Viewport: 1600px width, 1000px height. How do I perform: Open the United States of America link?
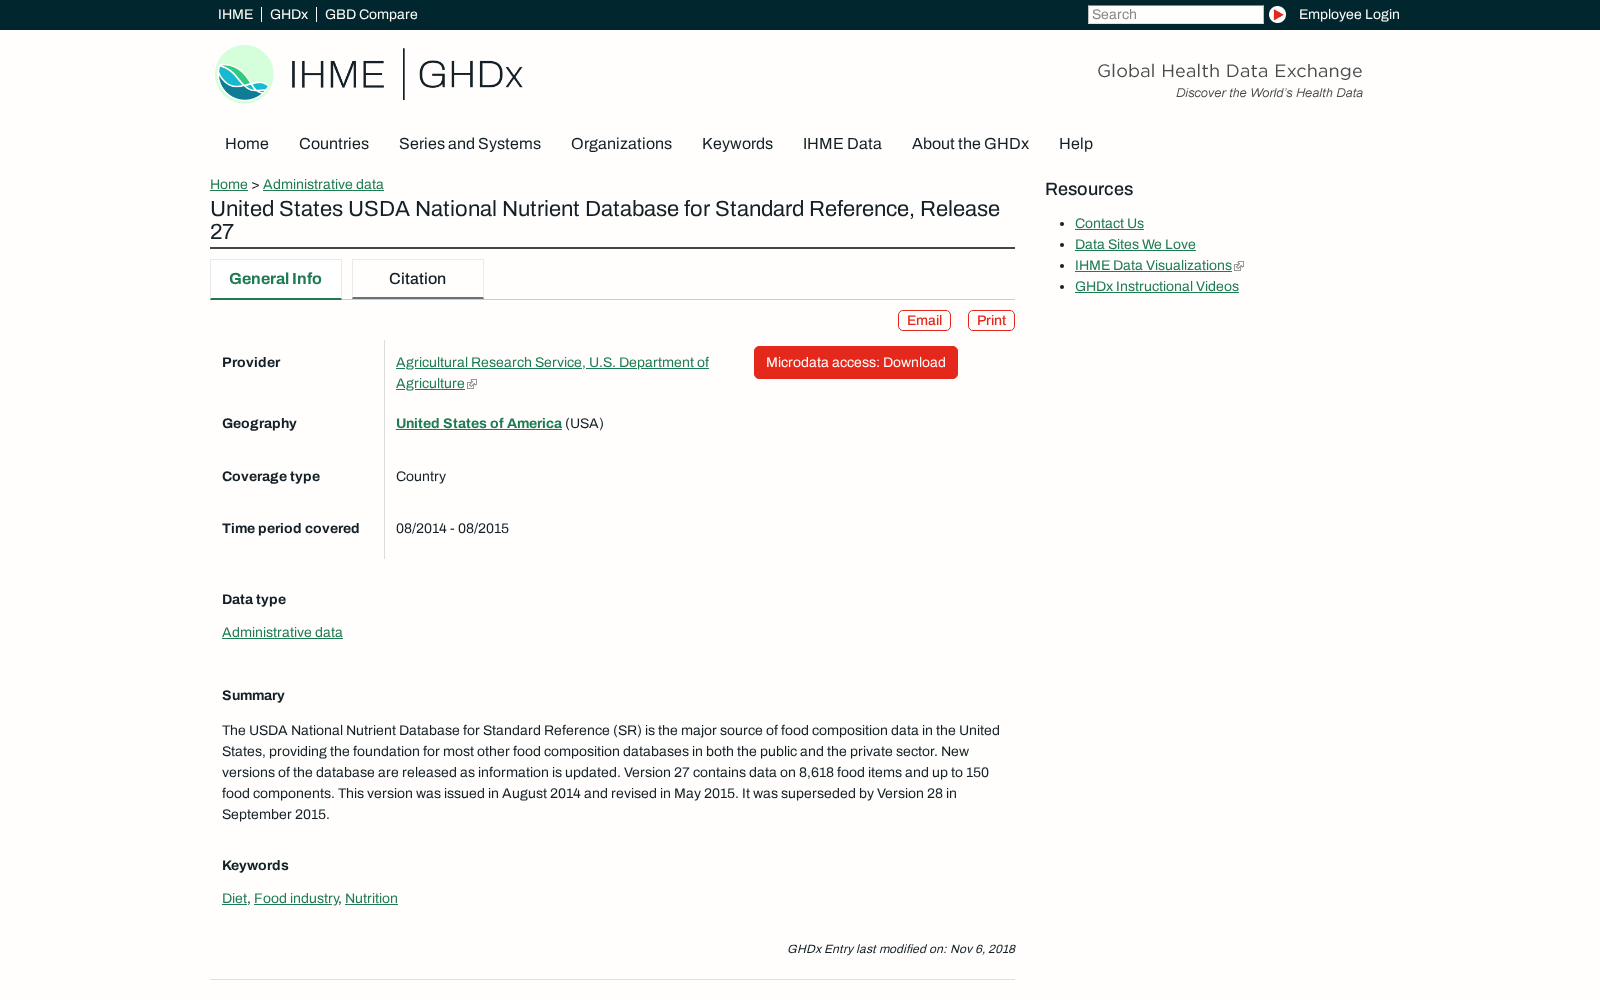point(479,423)
